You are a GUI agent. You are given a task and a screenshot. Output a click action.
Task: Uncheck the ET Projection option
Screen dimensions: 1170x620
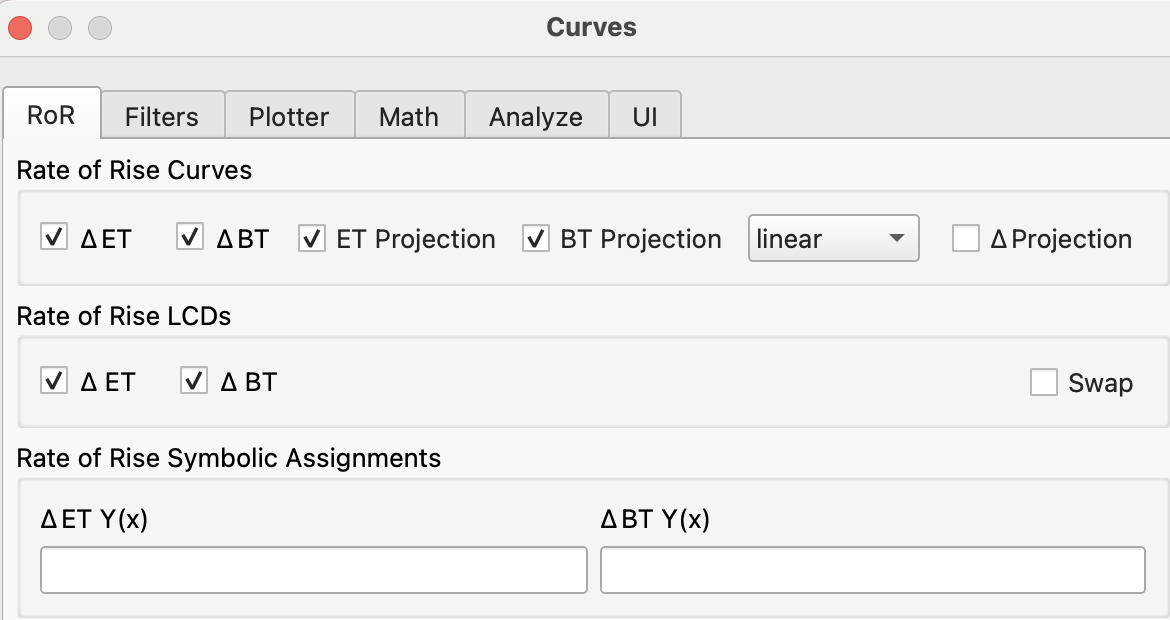point(311,238)
